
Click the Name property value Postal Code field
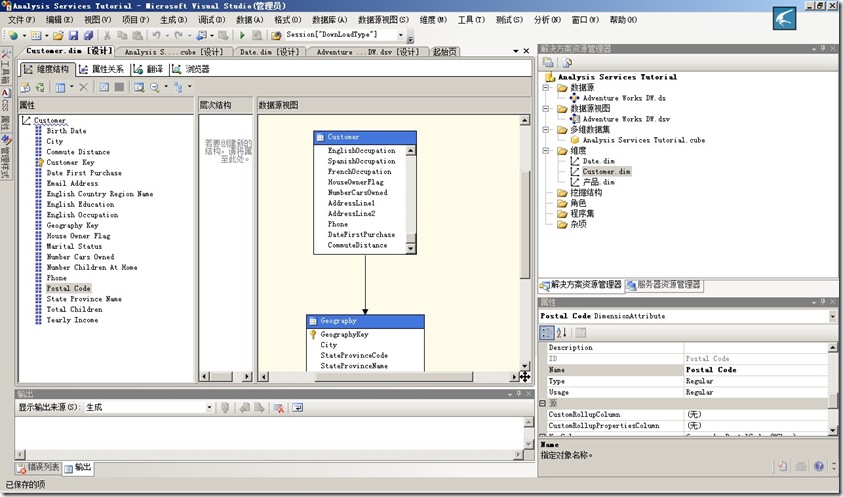pos(755,370)
